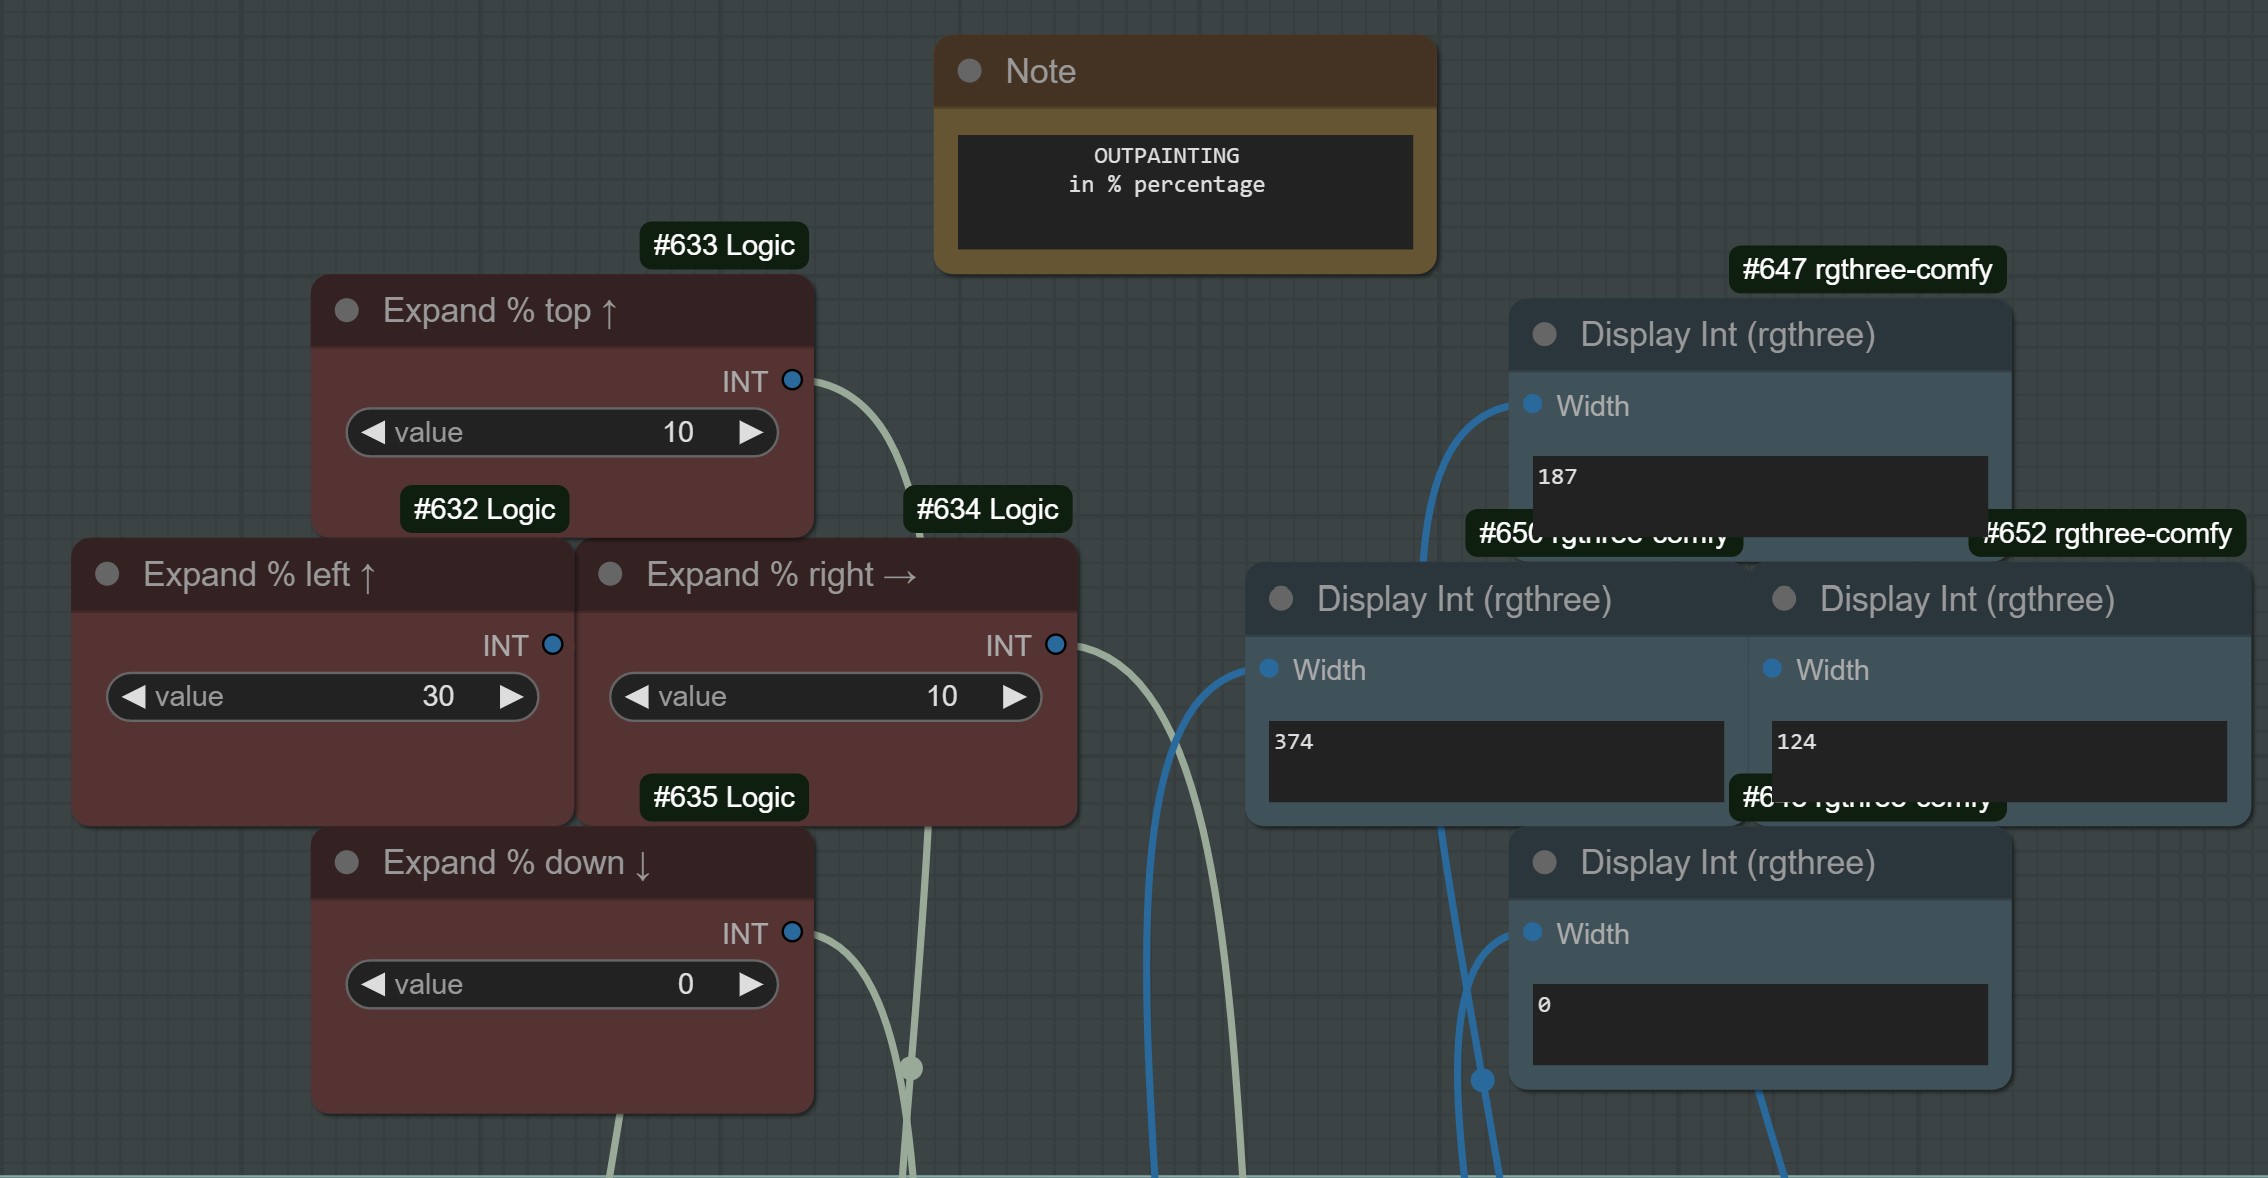
Task: Click Width input port of Display Int showing 124
Action: point(1772,668)
